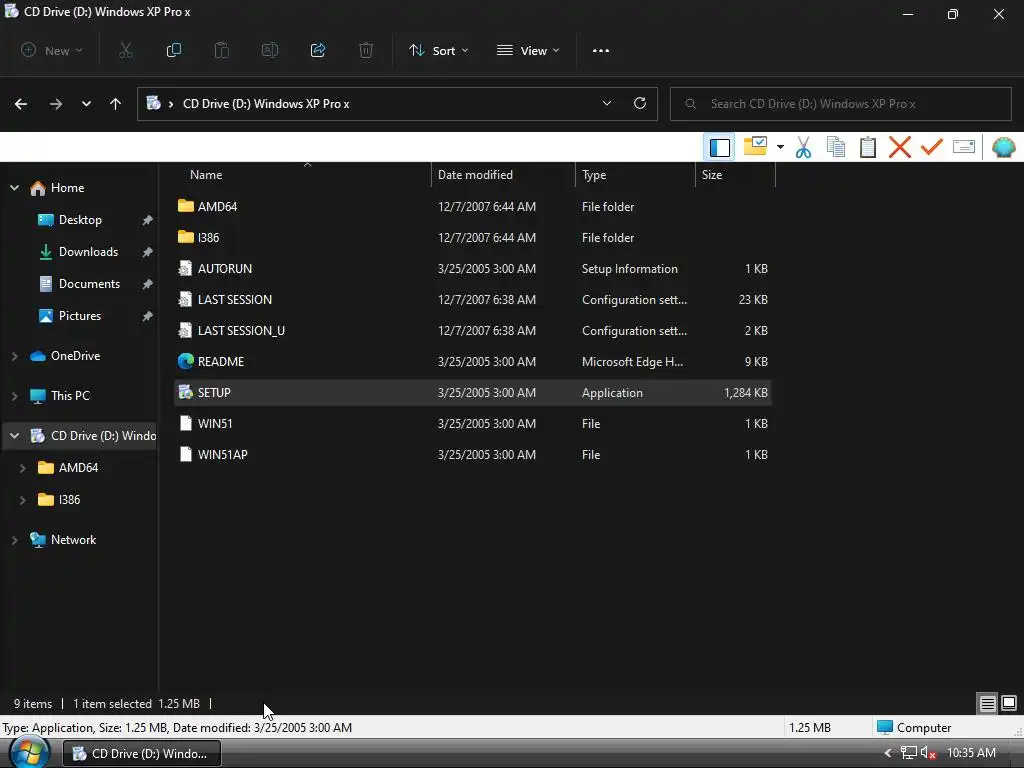Click the Start orb on the taskbar

pyautogui.click(x=29, y=753)
